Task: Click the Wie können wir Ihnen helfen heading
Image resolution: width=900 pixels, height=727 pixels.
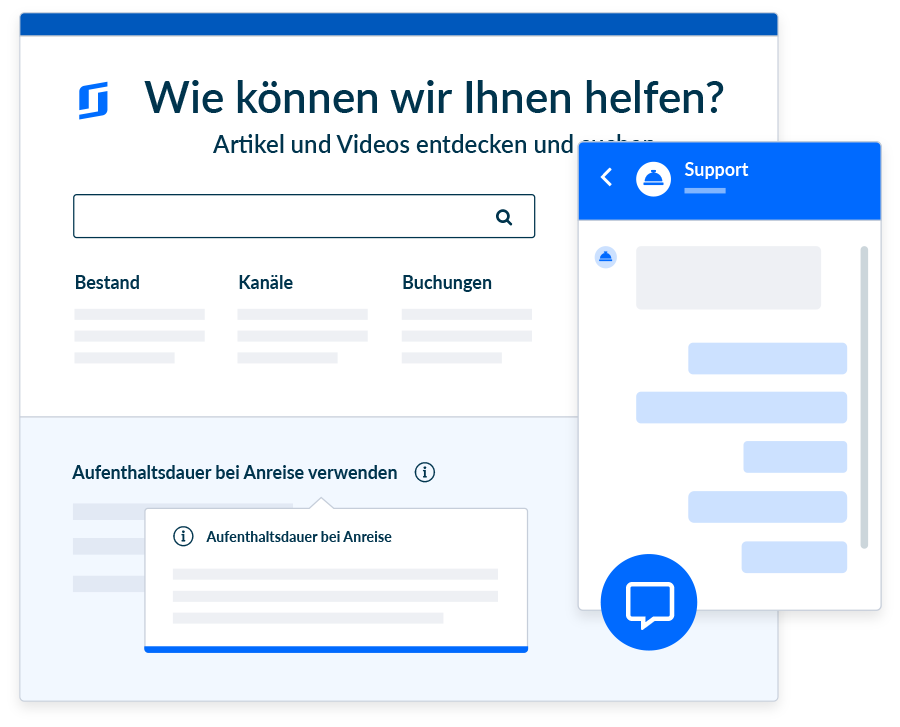Action: click(433, 98)
